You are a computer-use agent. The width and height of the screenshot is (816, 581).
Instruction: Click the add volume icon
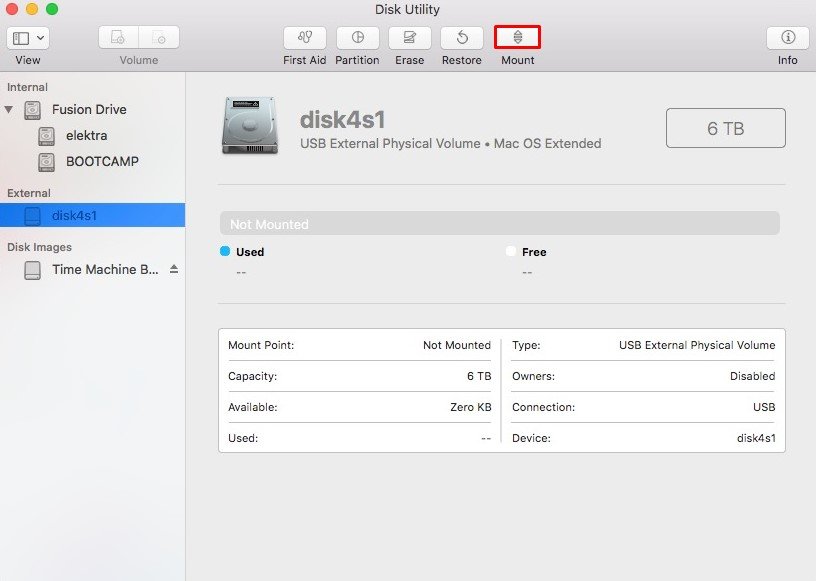click(x=119, y=38)
